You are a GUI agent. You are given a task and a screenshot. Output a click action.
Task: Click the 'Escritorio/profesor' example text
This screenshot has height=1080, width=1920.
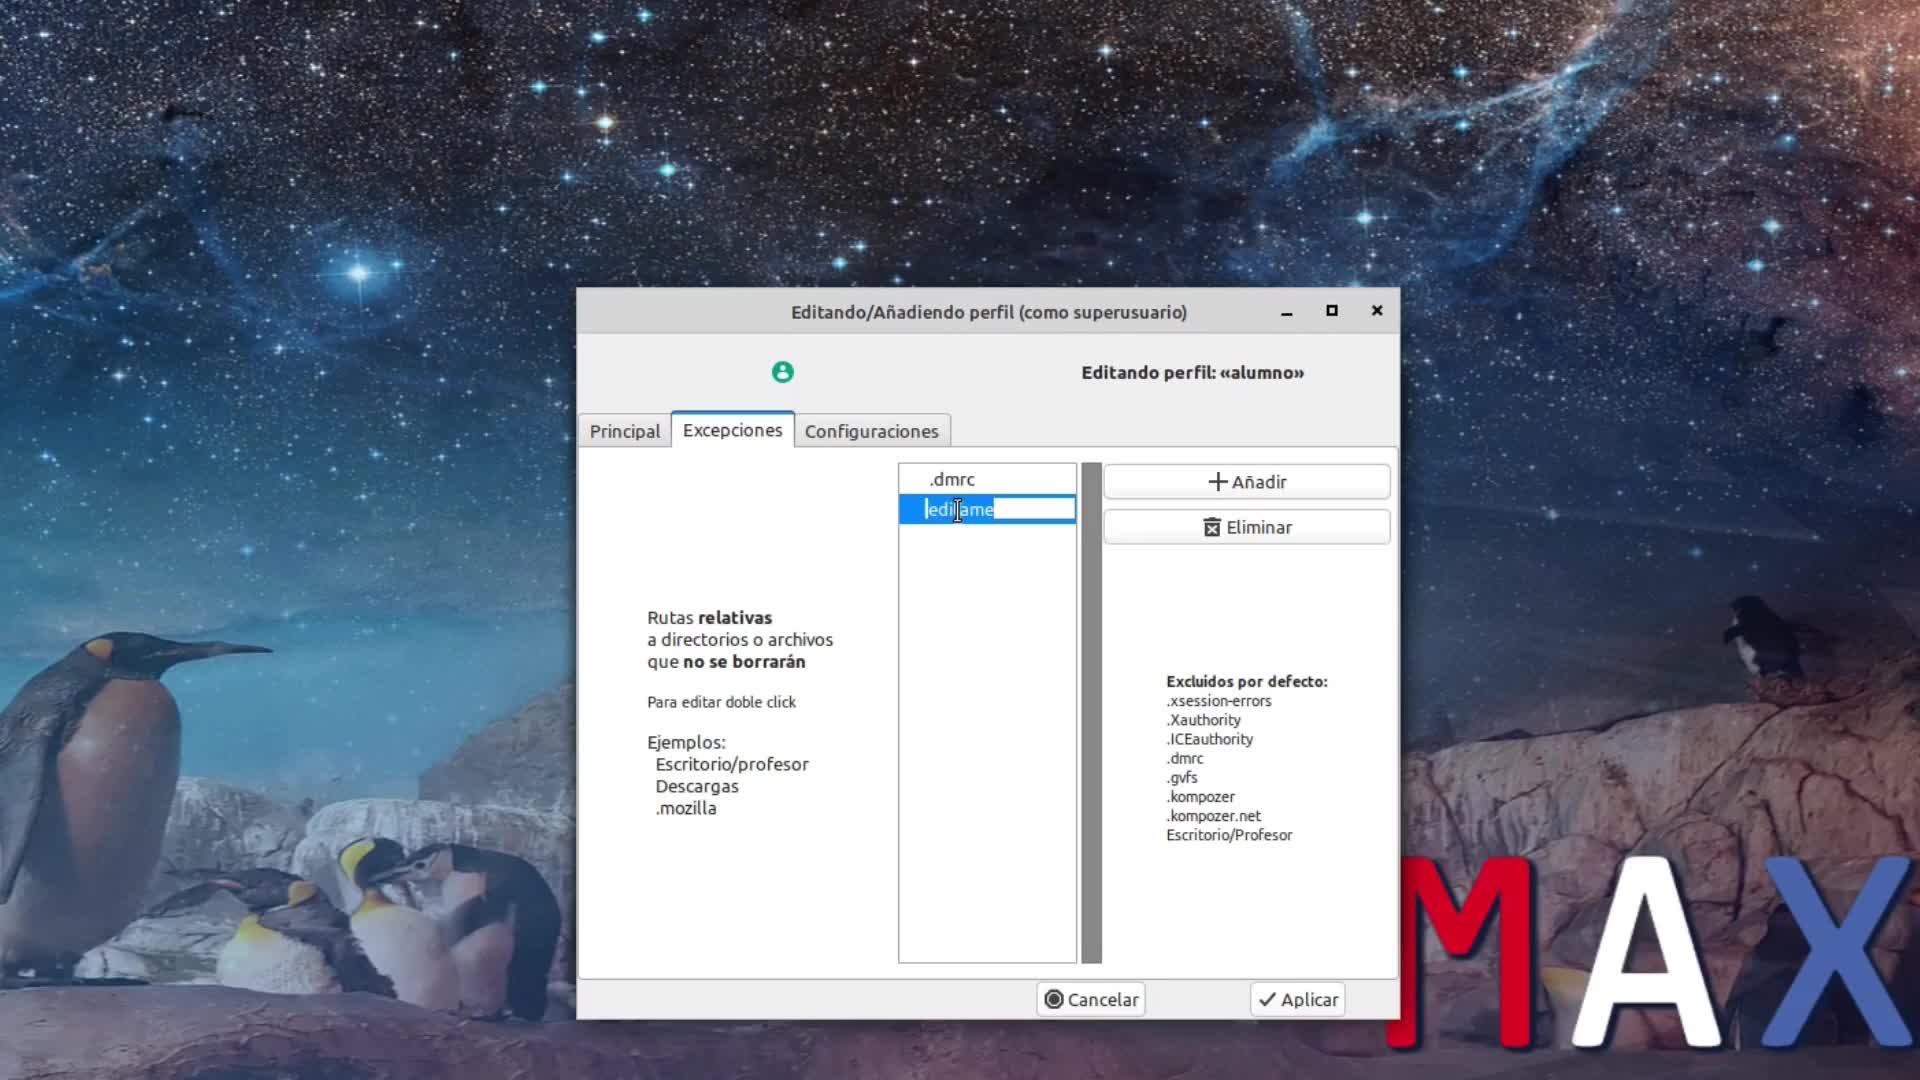(732, 764)
